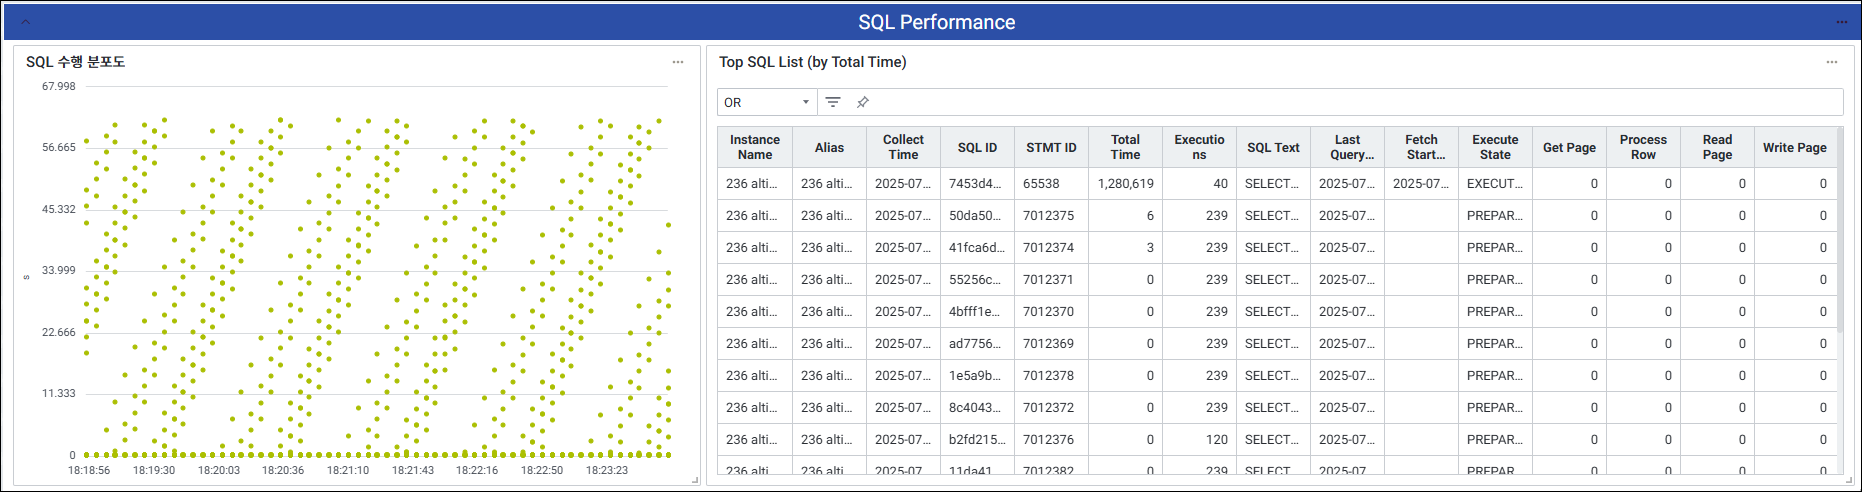
Task: Open SQL Performance header more options menu
Action: [x=1841, y=22]
